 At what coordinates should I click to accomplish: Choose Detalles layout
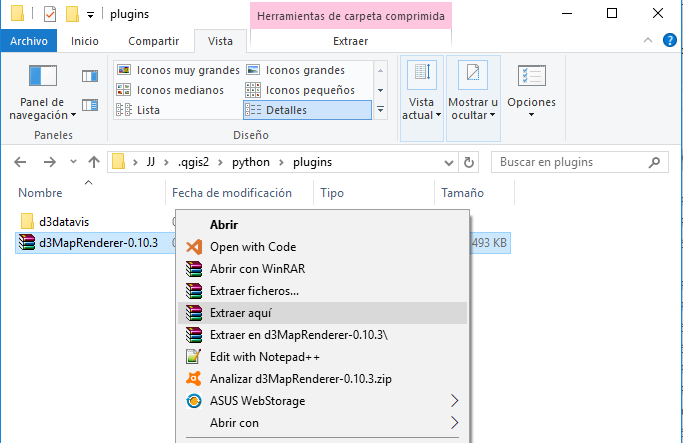point(307,110)
